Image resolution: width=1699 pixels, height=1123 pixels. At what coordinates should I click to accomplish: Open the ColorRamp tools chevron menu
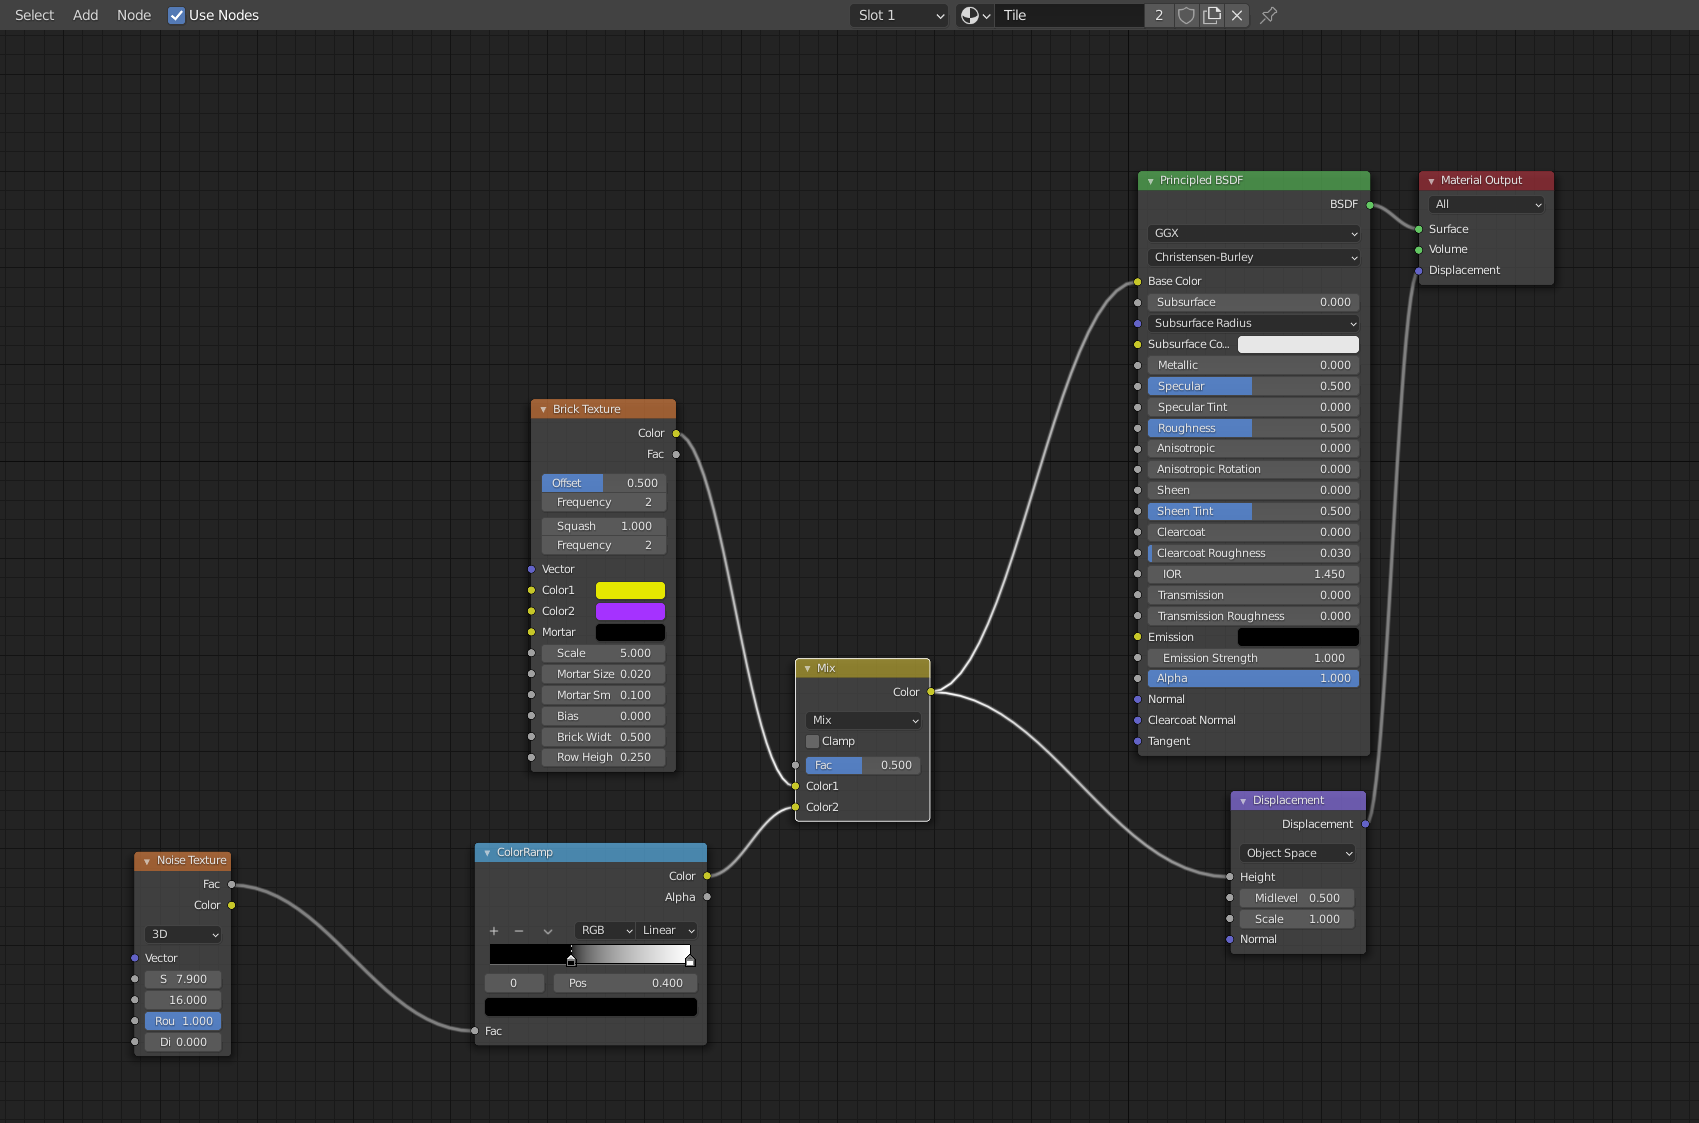(x=547, y=931)
